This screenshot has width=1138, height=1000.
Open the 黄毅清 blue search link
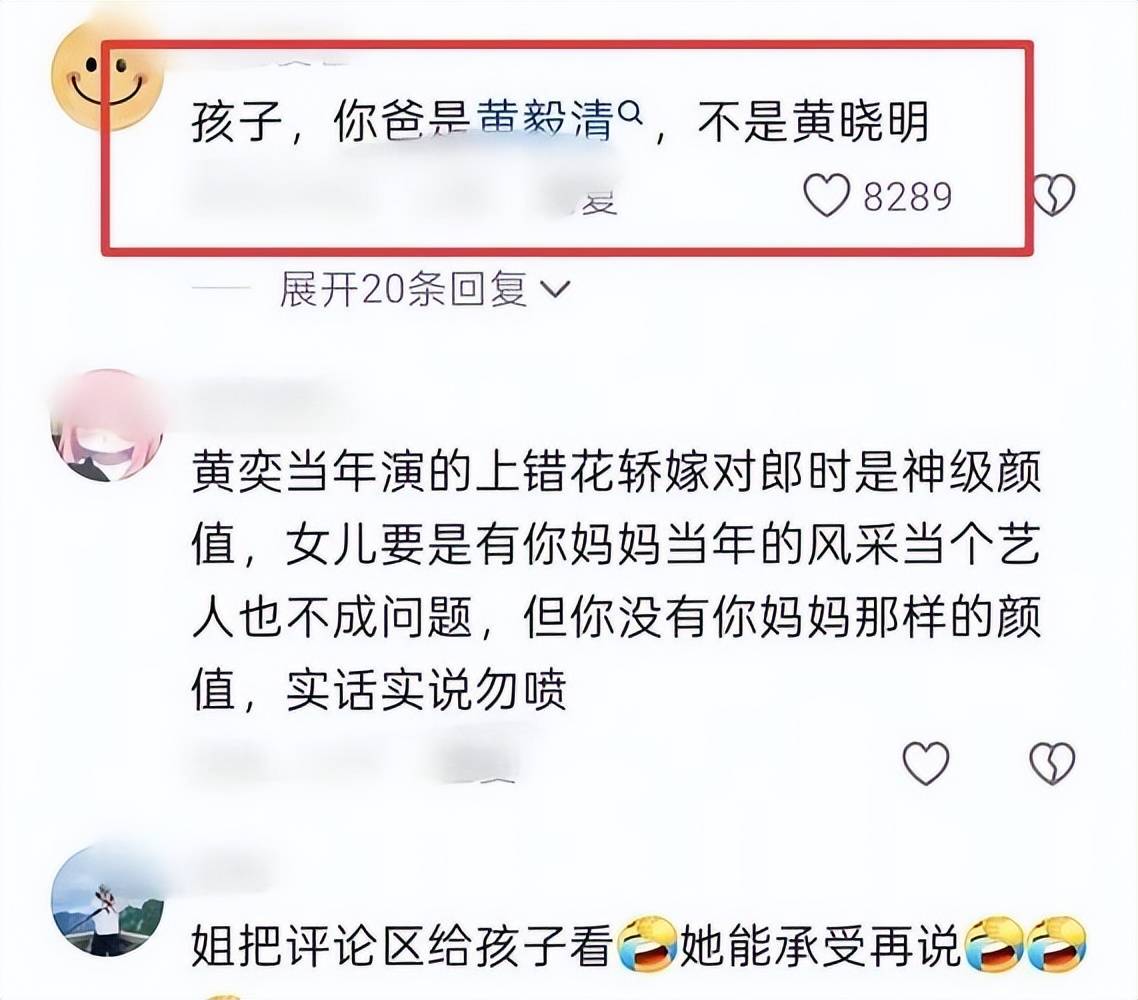pyautogui.click(x=545, y=120)
